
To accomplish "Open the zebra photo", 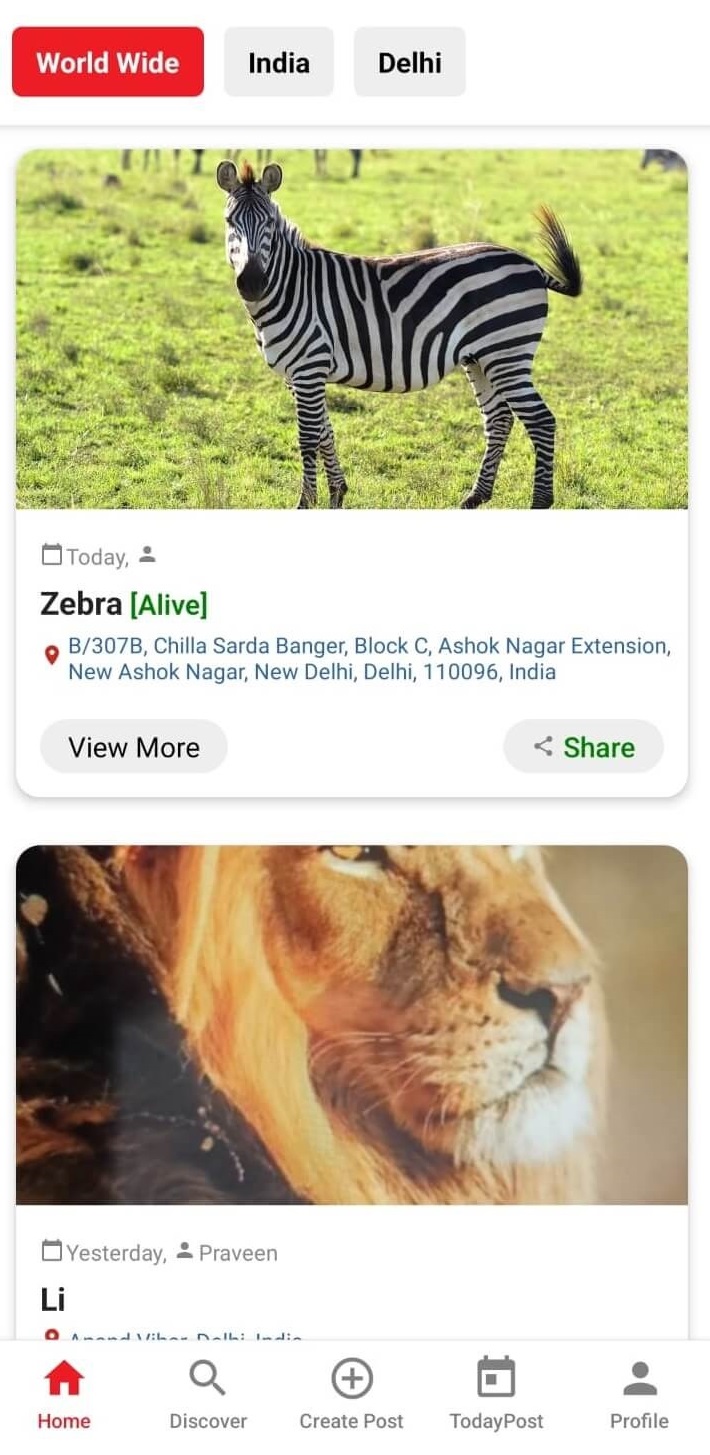I will [x=352, y=329].
